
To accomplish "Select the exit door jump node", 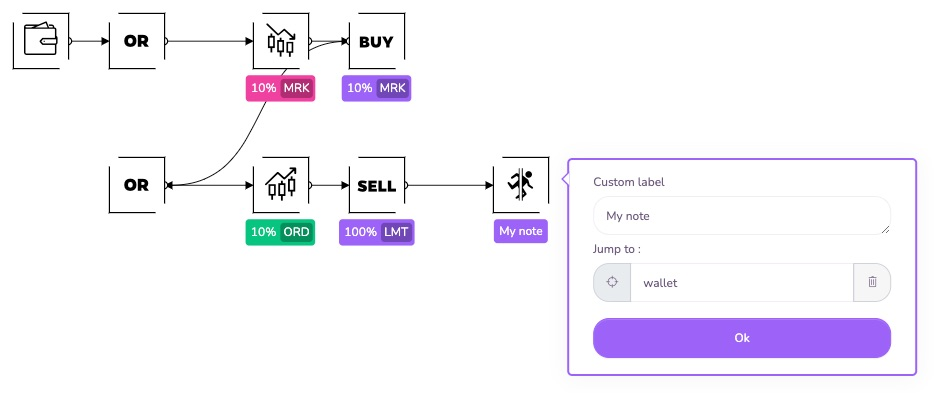I will pos(521,185).
